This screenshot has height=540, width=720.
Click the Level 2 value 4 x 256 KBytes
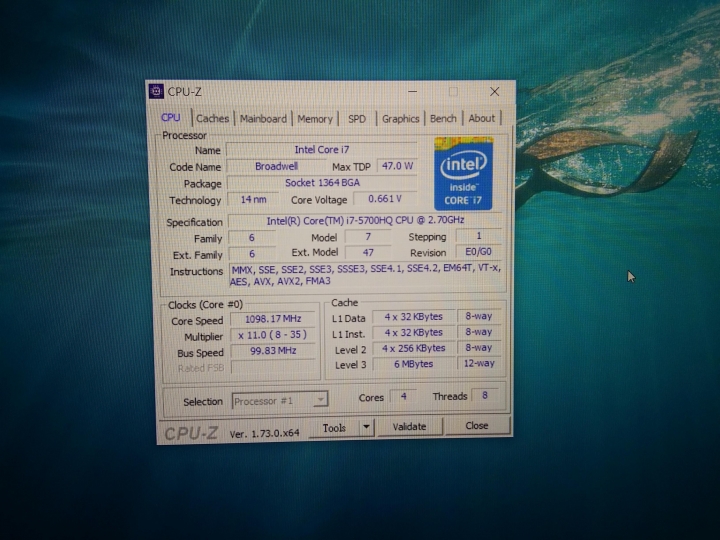[x=413, y=348]
